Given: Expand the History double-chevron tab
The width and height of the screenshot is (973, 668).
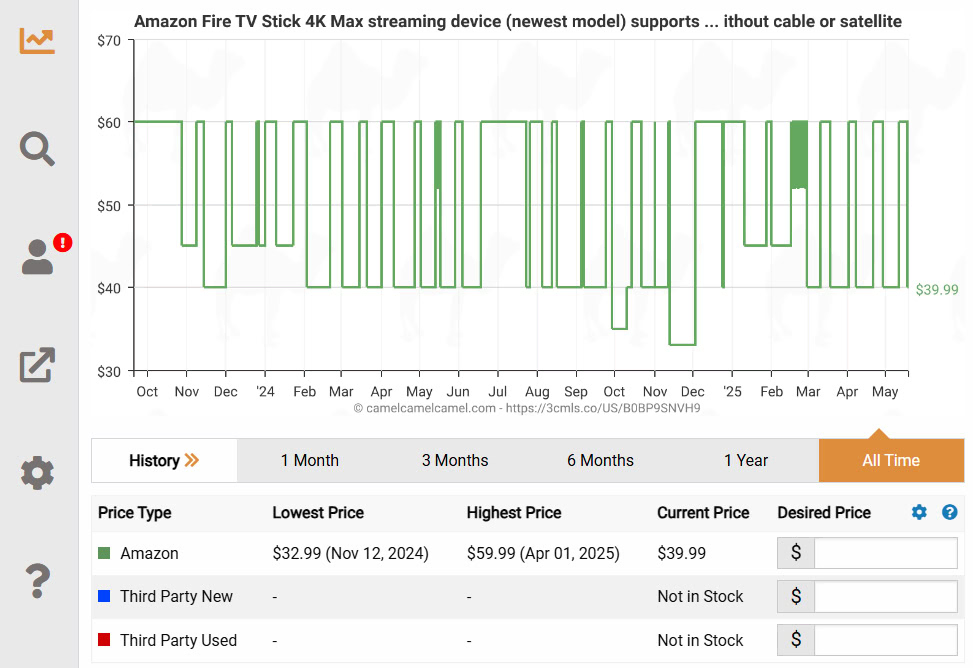Looking at the screenshot, I should [x=164, y=460].
